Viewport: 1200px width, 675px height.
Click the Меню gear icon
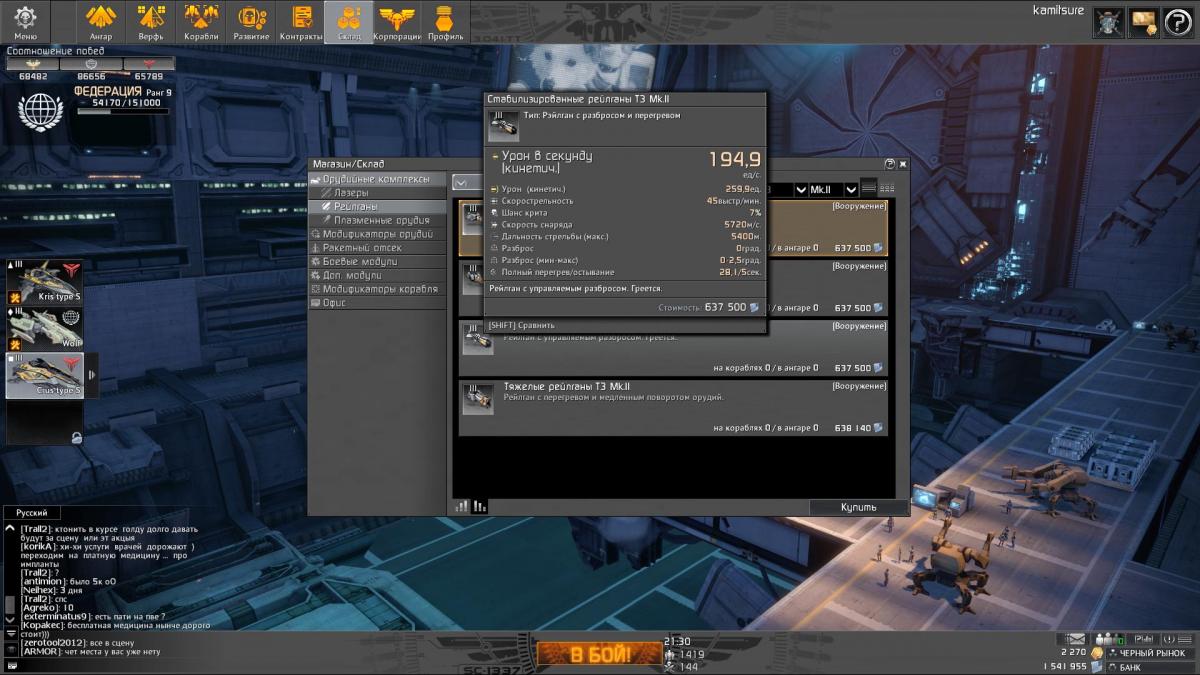pyautogui.click(x=25, y=21)
